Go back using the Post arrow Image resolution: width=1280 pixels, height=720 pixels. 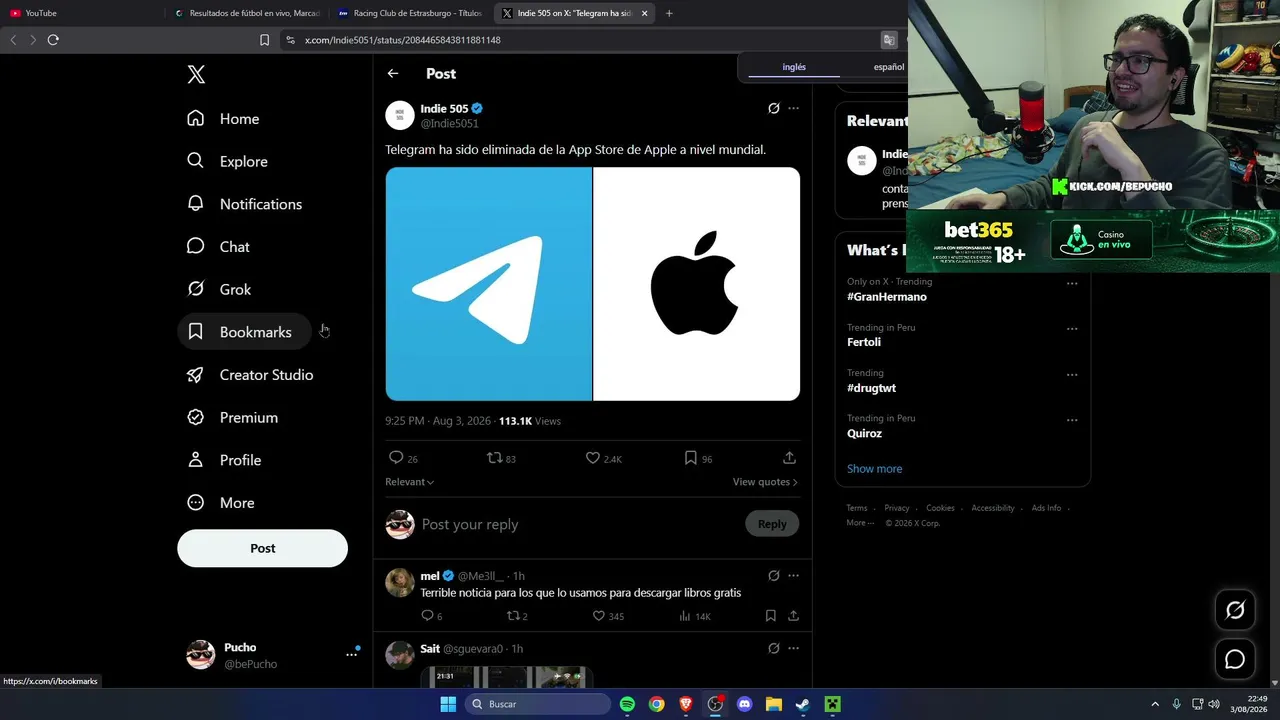point(393,73)
